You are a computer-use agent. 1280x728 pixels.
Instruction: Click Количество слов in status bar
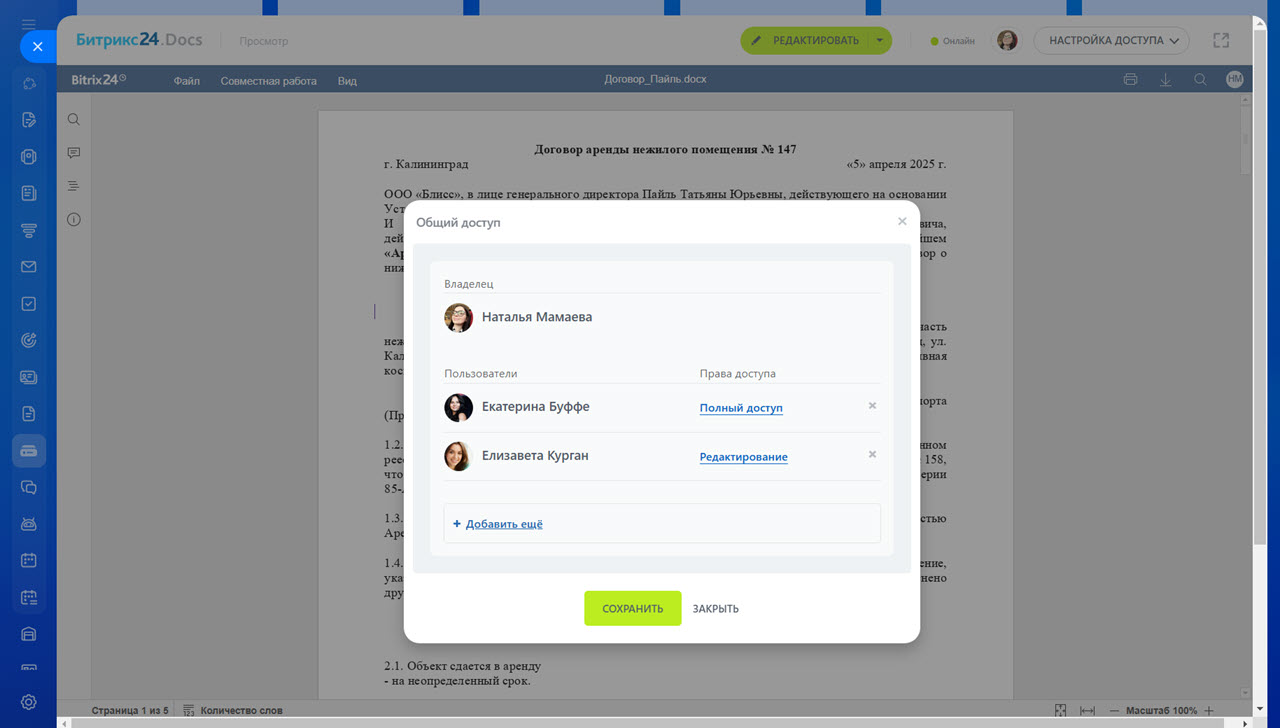241,711
